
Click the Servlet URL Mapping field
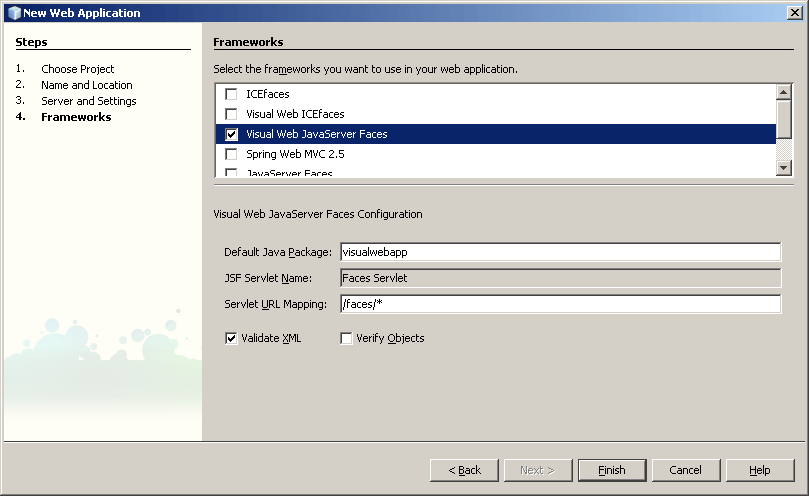click(x=560, y=304)
